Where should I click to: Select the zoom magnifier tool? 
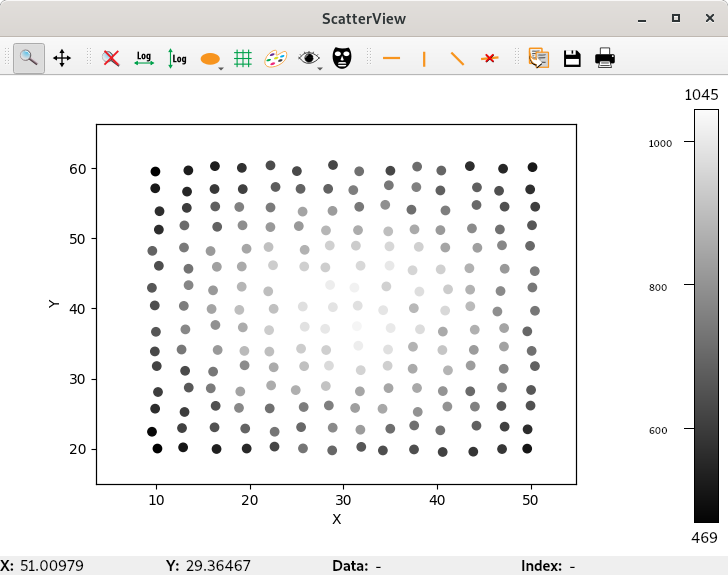coord(29,58)
